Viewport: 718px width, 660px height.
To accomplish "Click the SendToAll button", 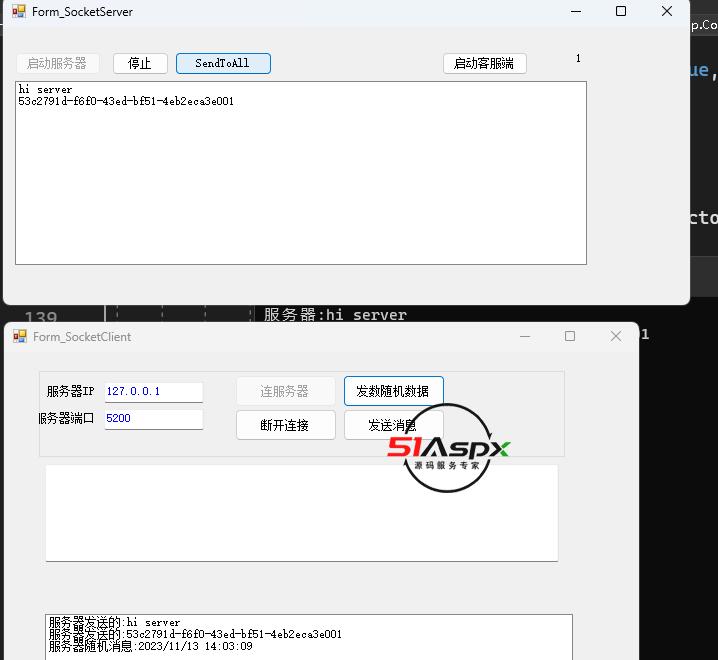I will coord(223,63).
